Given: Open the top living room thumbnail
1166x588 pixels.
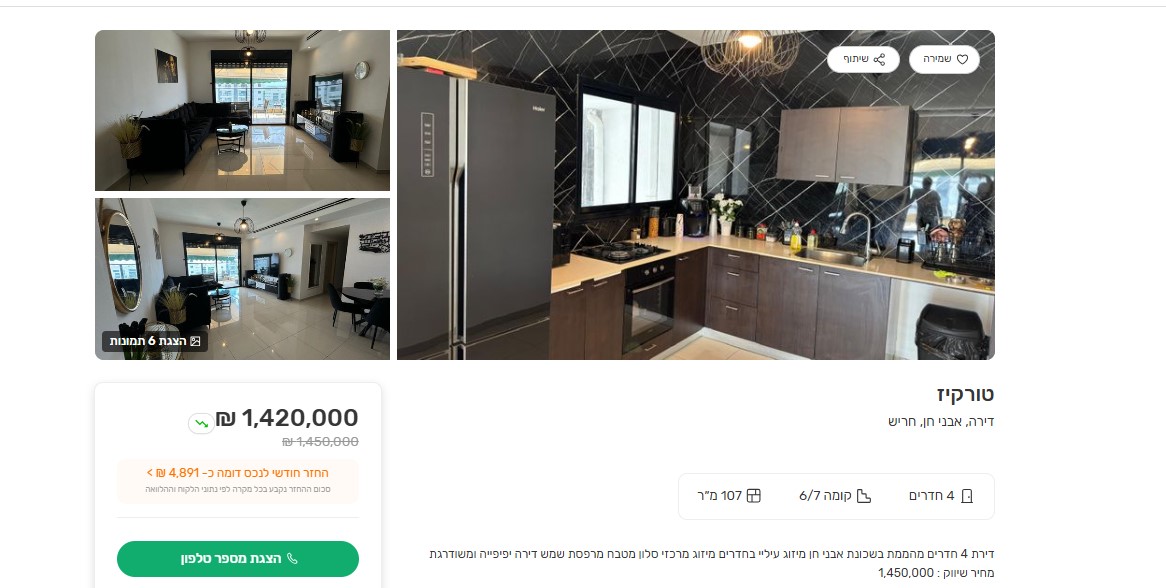Looking at the screenshot, I should point(242,110).
